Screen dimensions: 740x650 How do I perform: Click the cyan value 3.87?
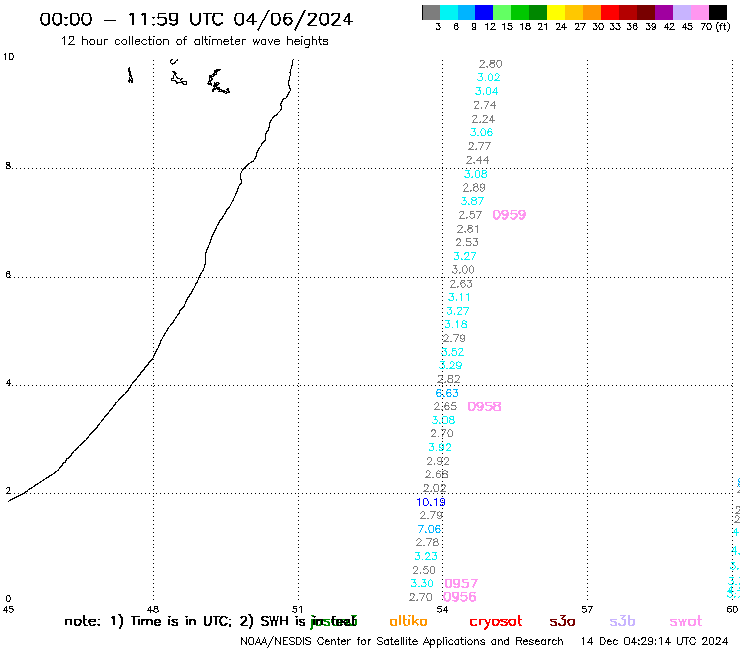coord(472,201)
